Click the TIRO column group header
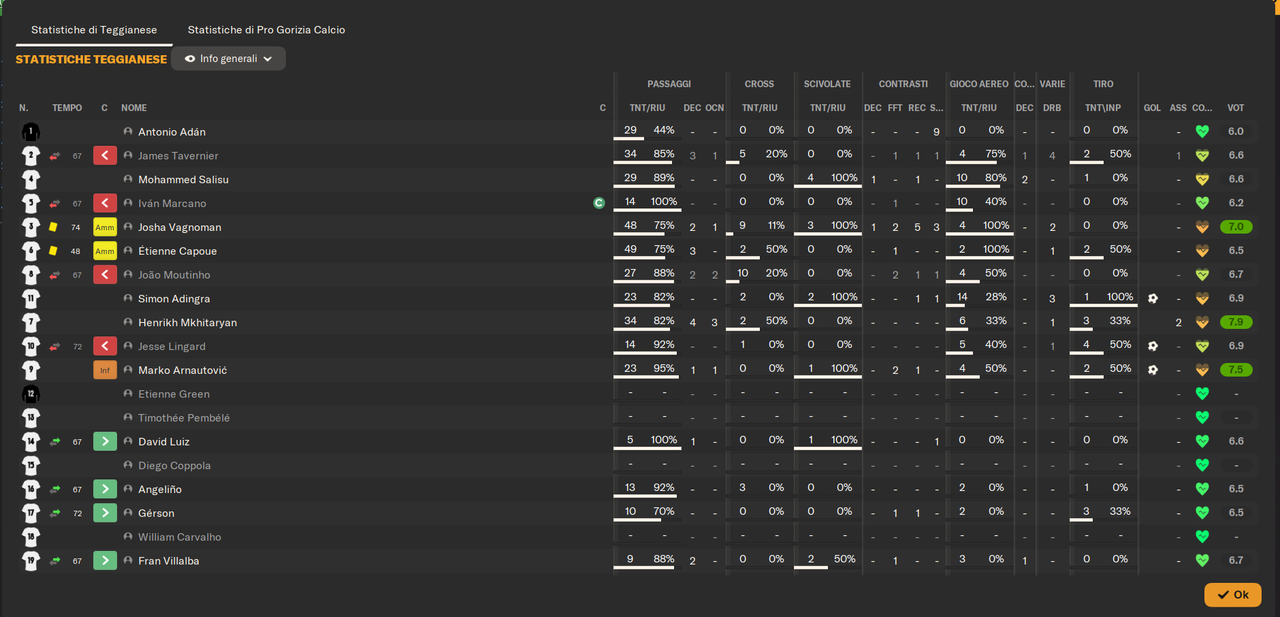 pyautogui.click(x=1103, y=84)
